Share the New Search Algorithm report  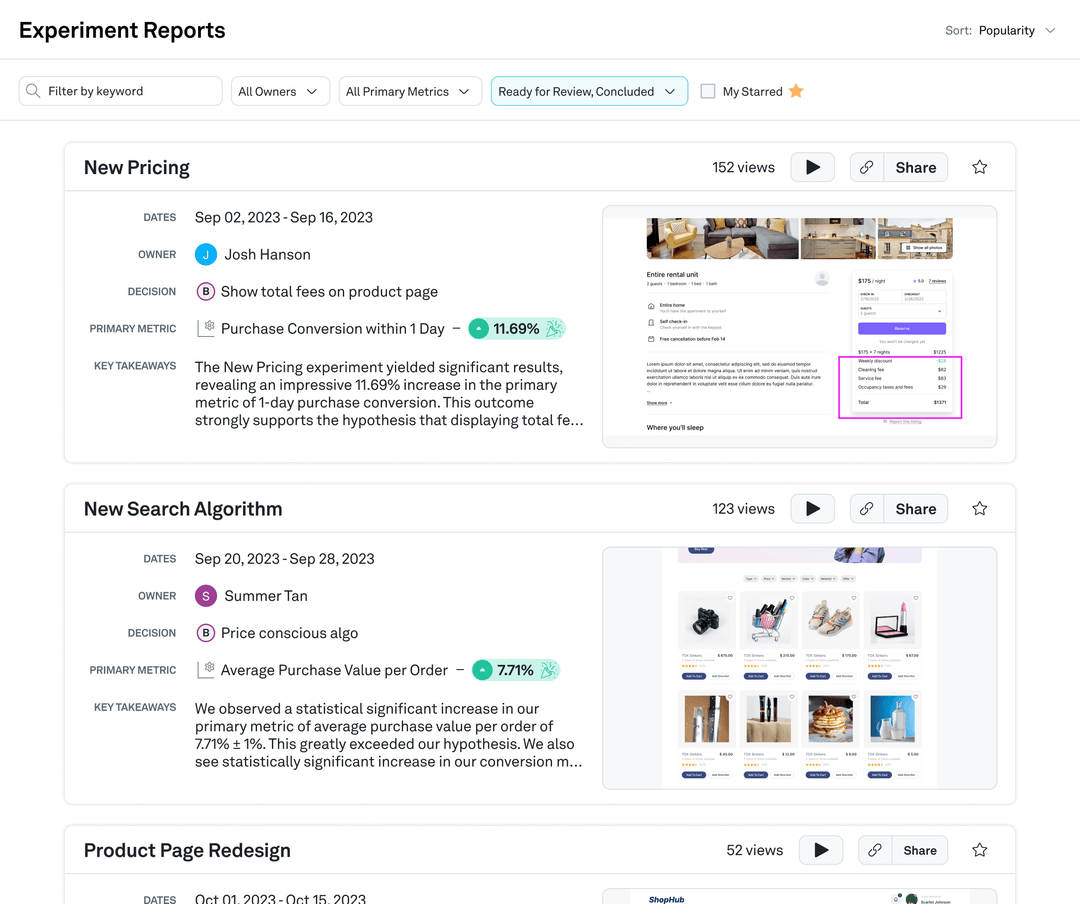[915, 508]
